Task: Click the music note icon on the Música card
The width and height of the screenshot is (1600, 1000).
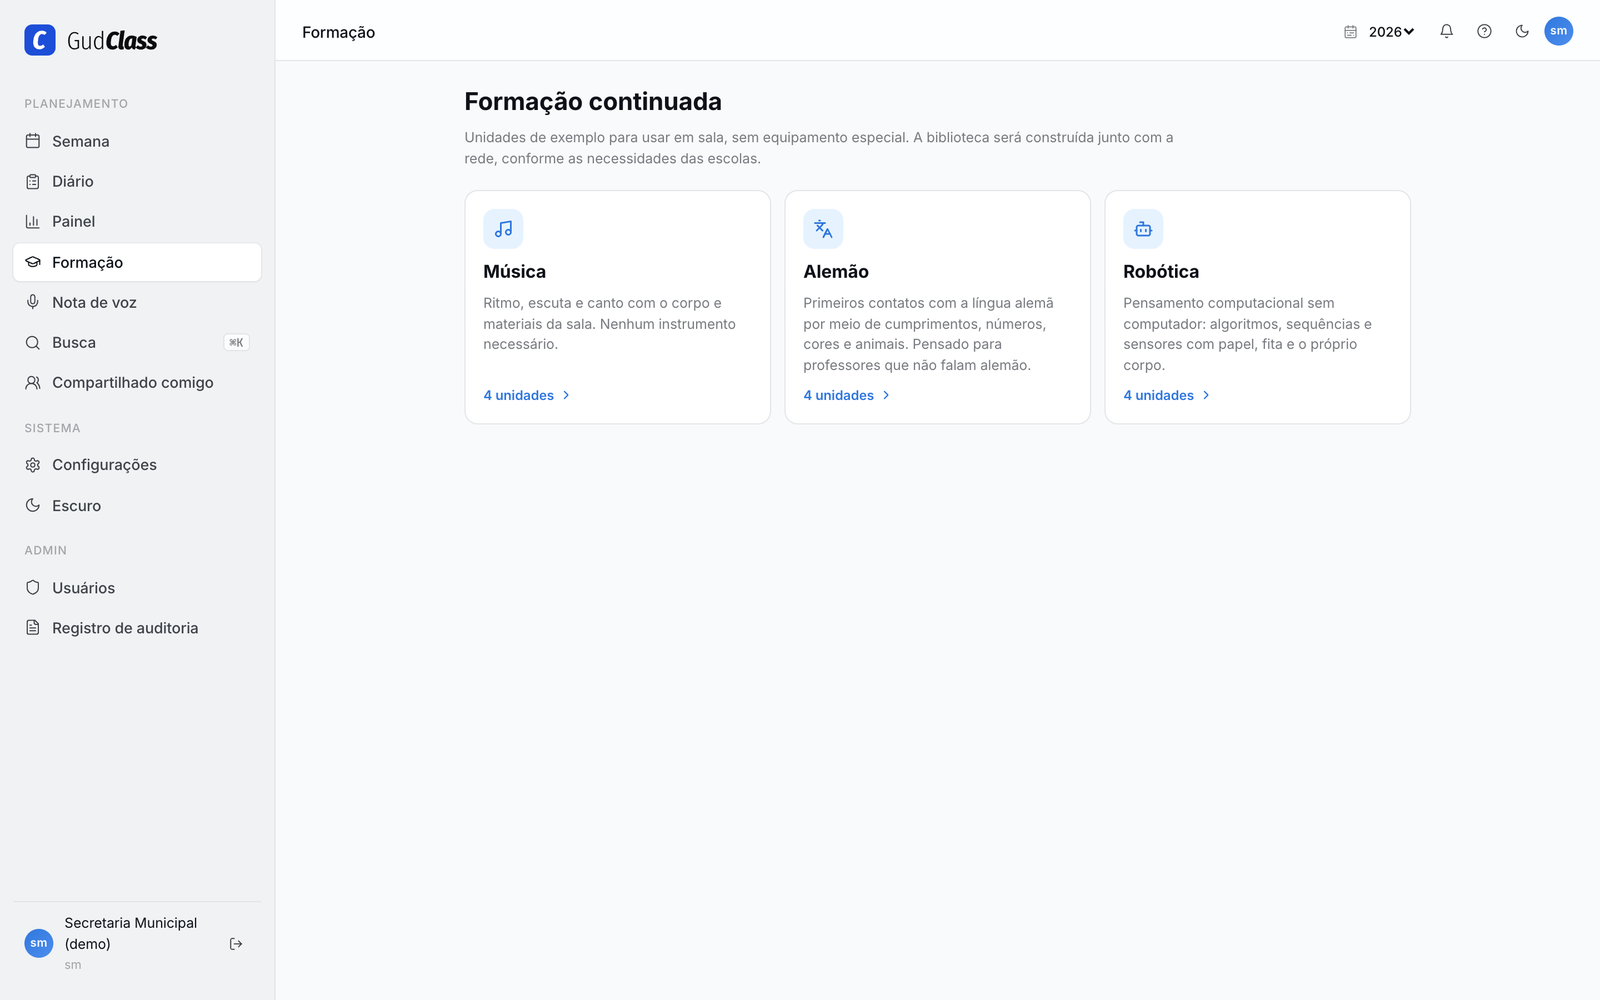Action: (x=503, y=229)
